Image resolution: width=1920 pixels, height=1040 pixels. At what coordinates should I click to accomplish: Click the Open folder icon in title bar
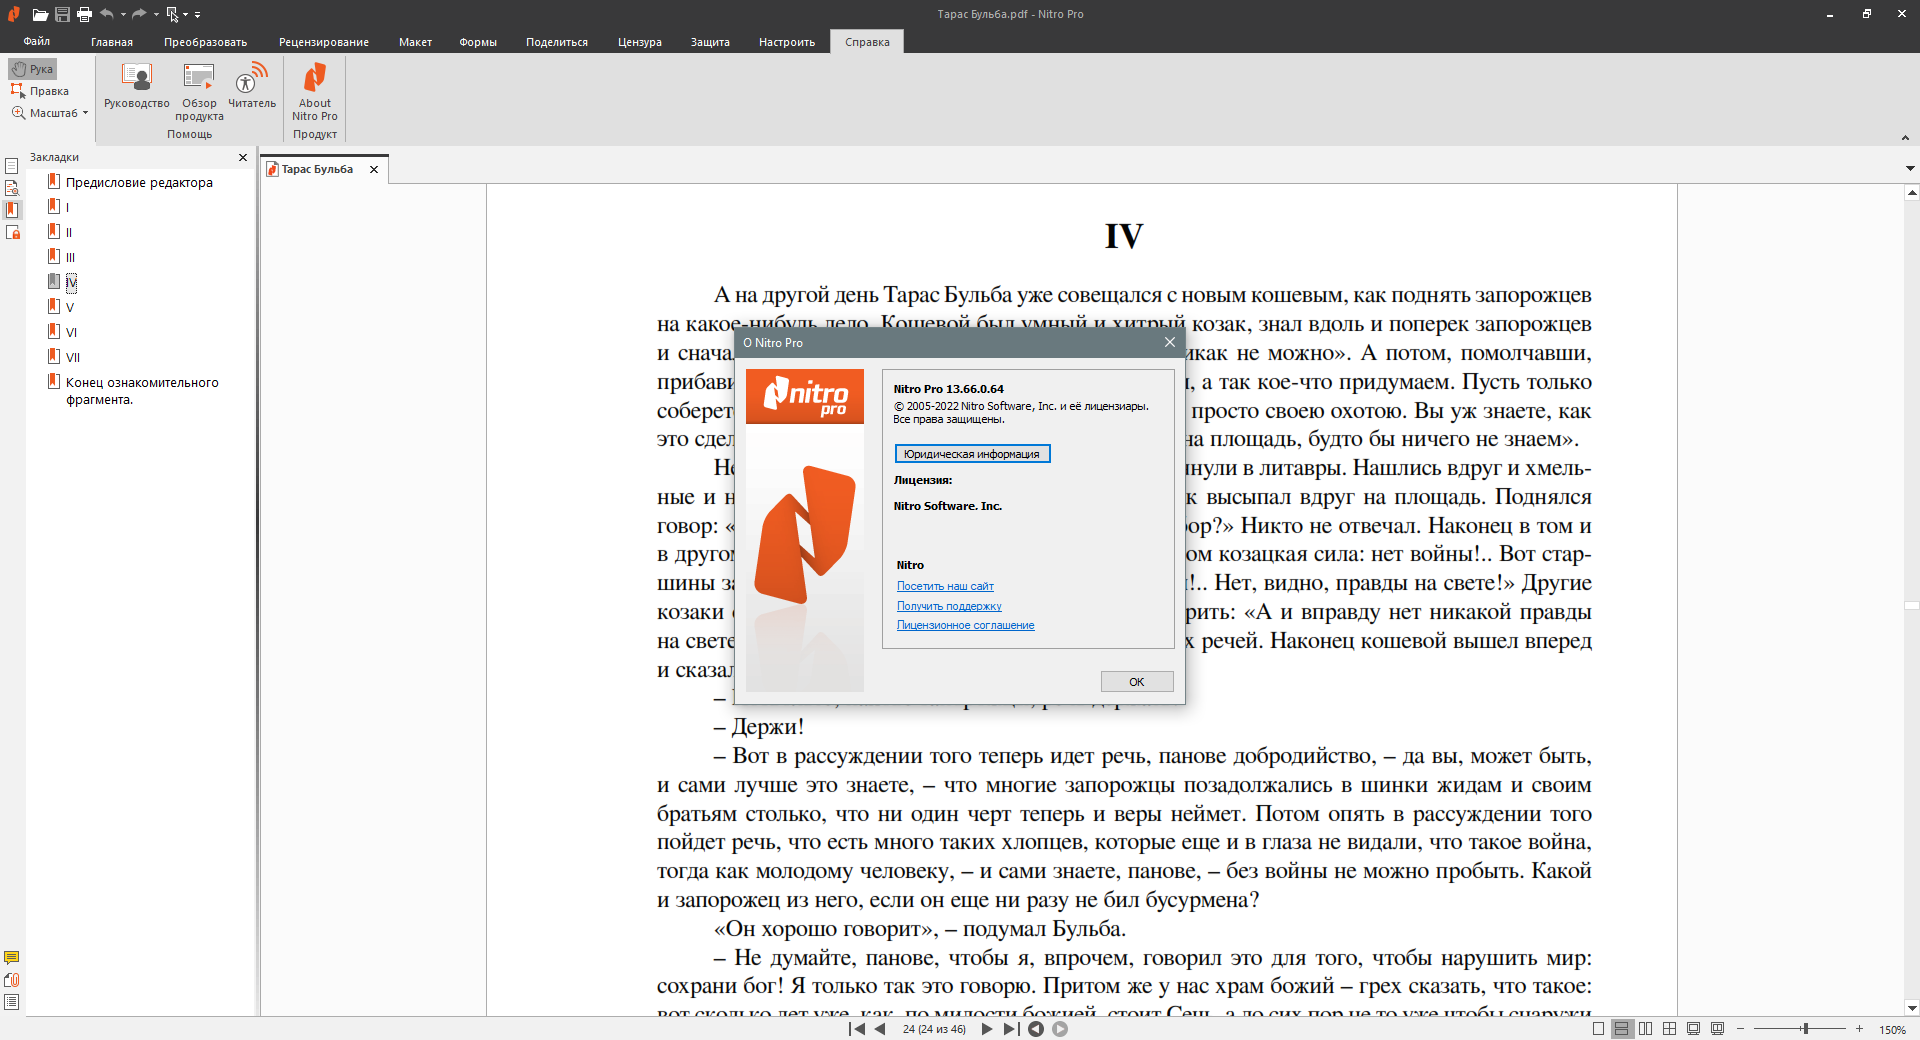click(40, 14)
